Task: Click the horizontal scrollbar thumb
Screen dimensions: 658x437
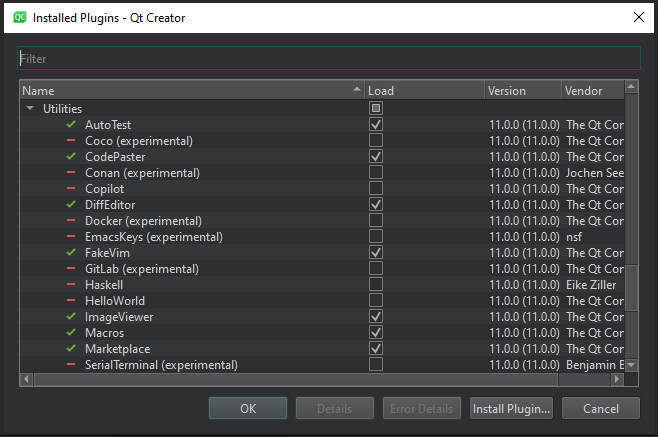Action: (x=296, y=379)
